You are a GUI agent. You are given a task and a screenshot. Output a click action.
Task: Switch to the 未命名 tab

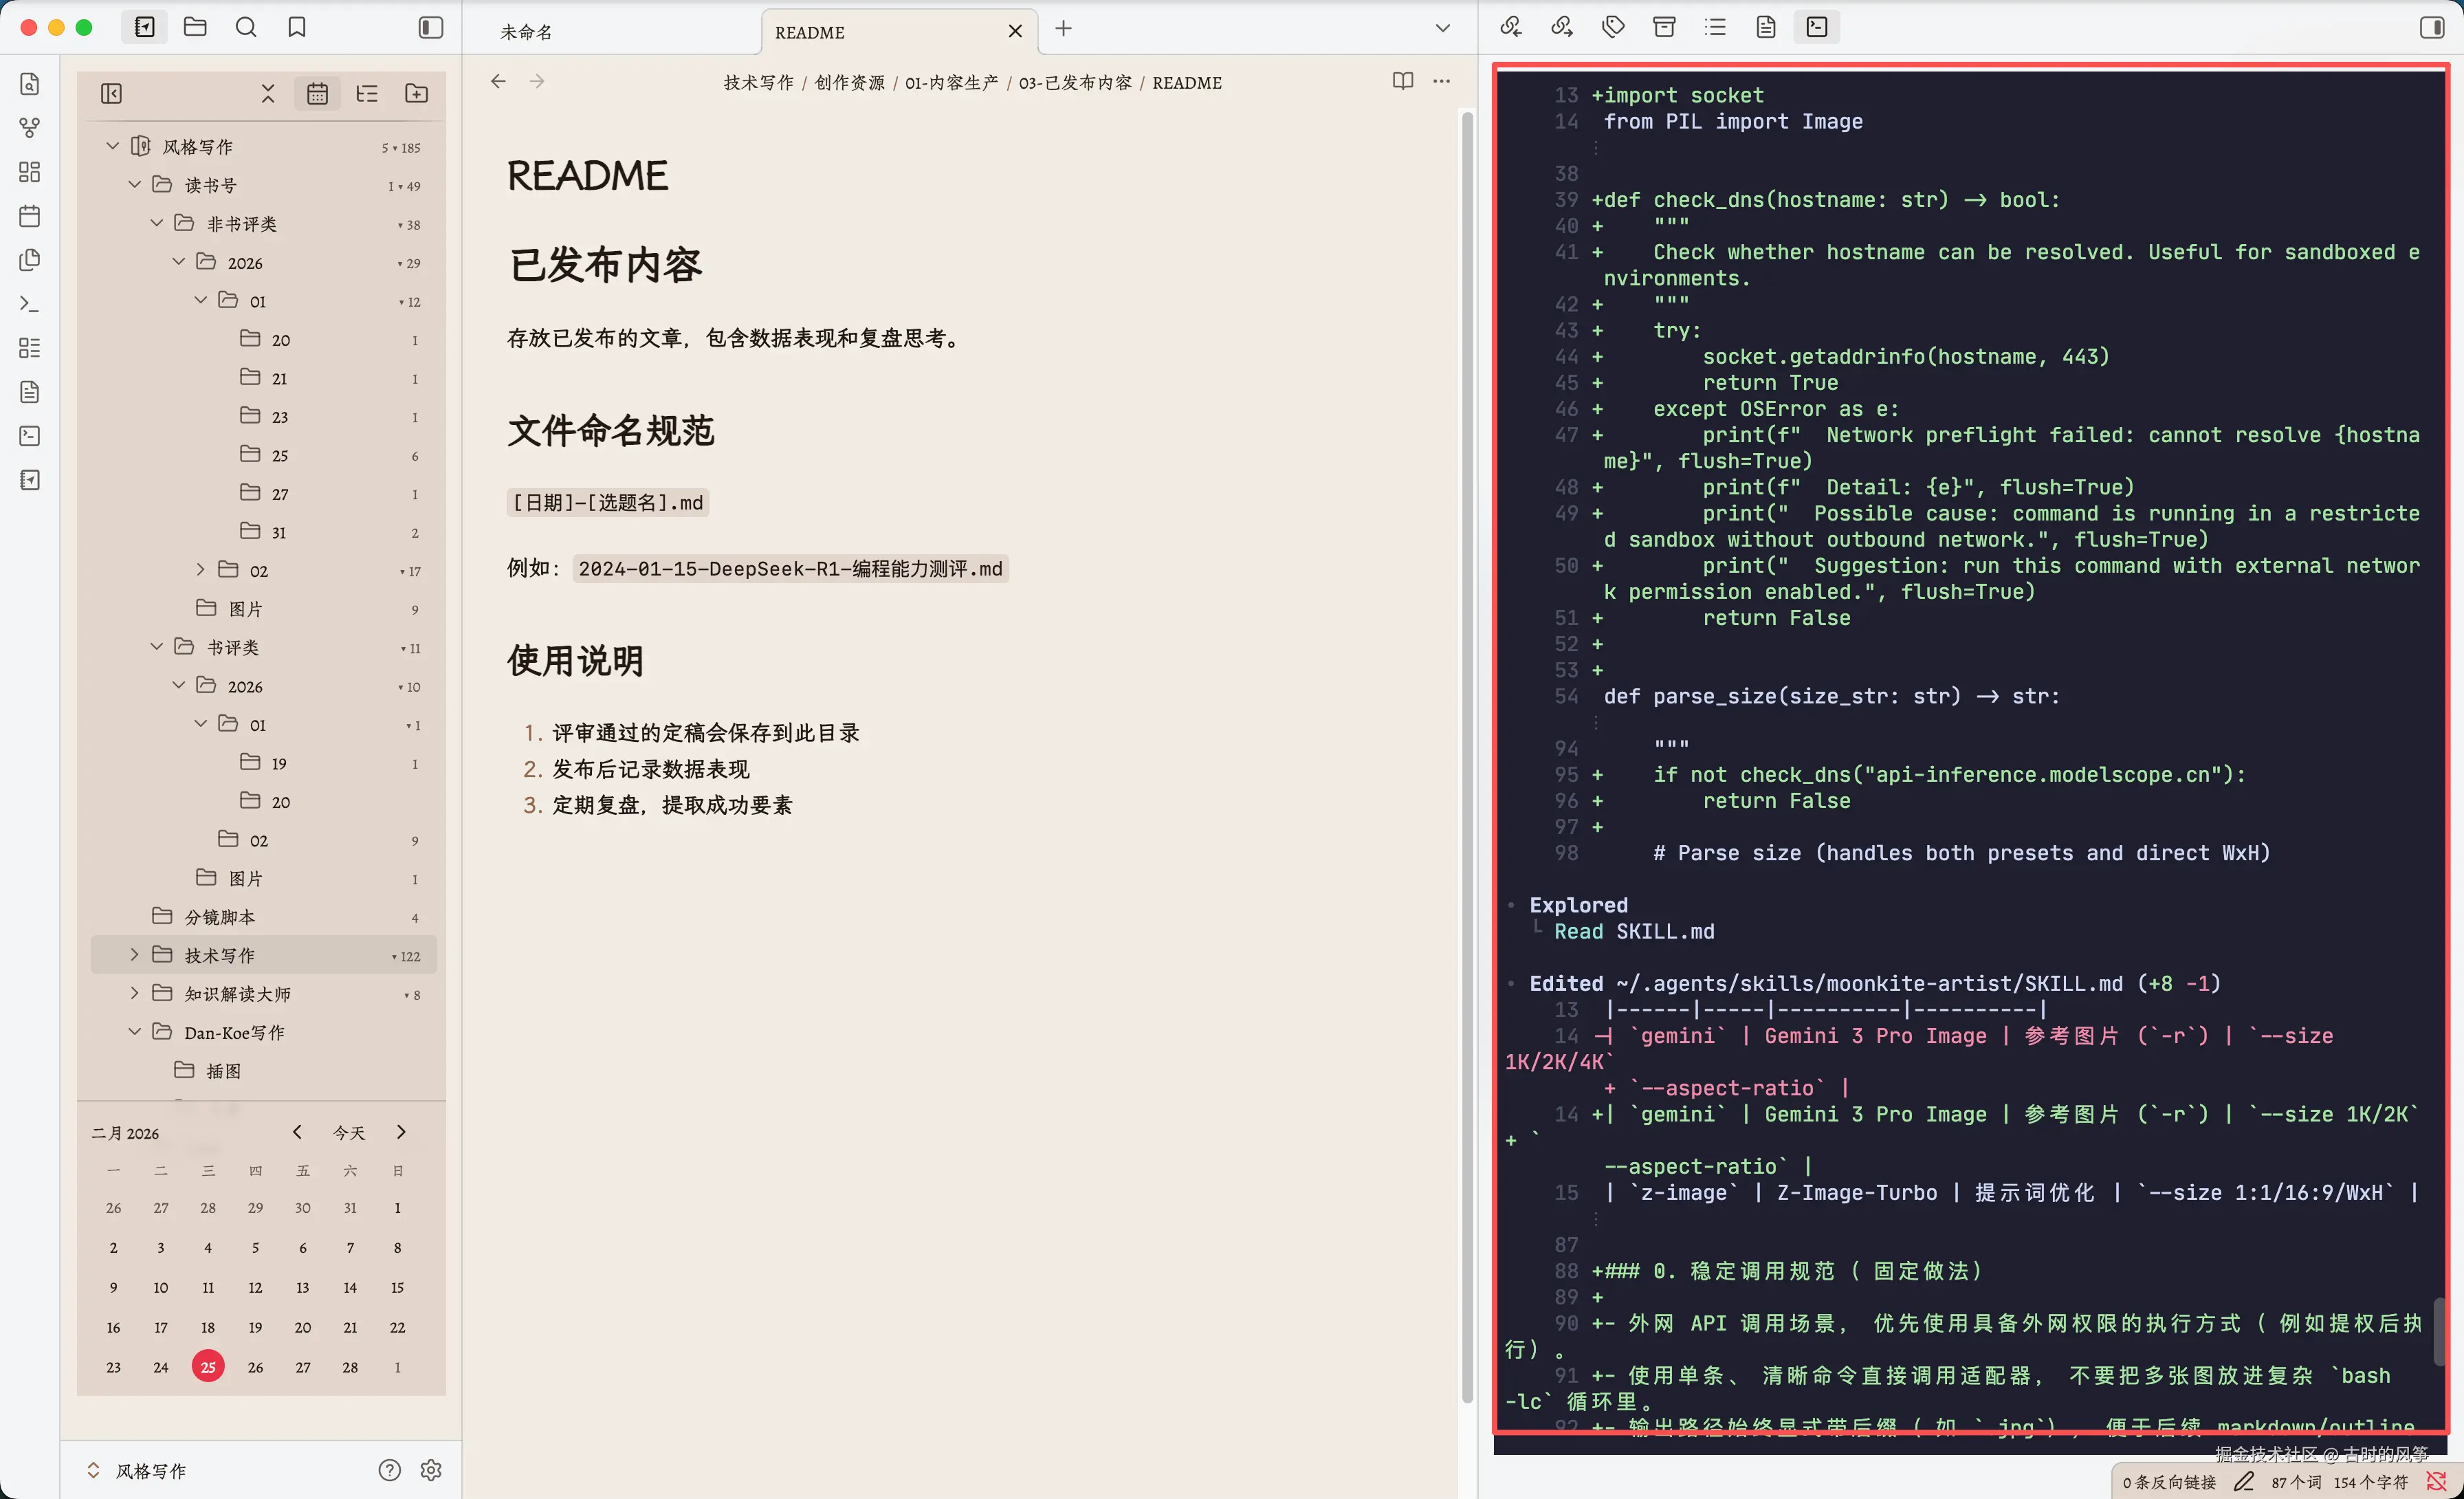click(x=526, y=32)
